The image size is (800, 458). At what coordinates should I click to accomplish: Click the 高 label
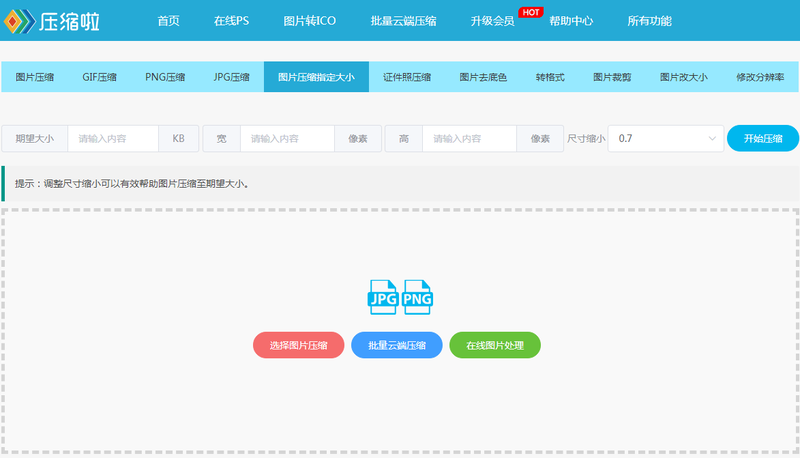[x=404, y=139]
